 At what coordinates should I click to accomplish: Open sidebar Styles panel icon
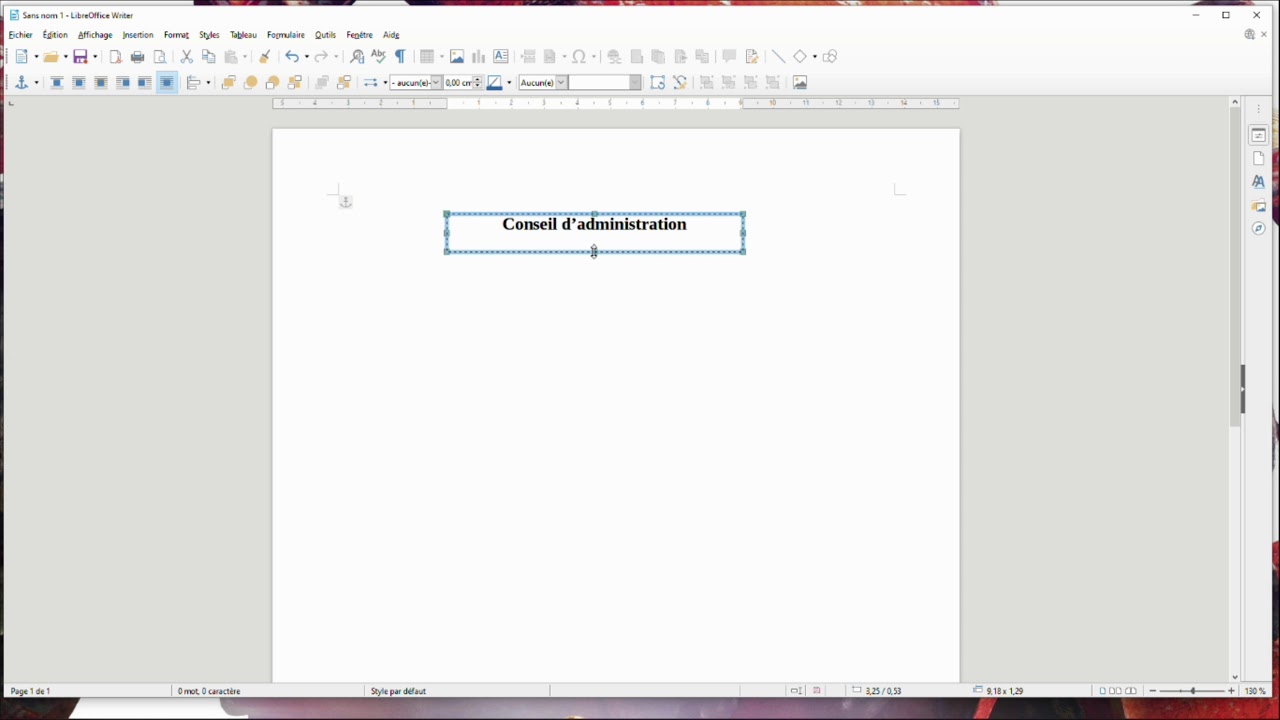pos(1258,182)
